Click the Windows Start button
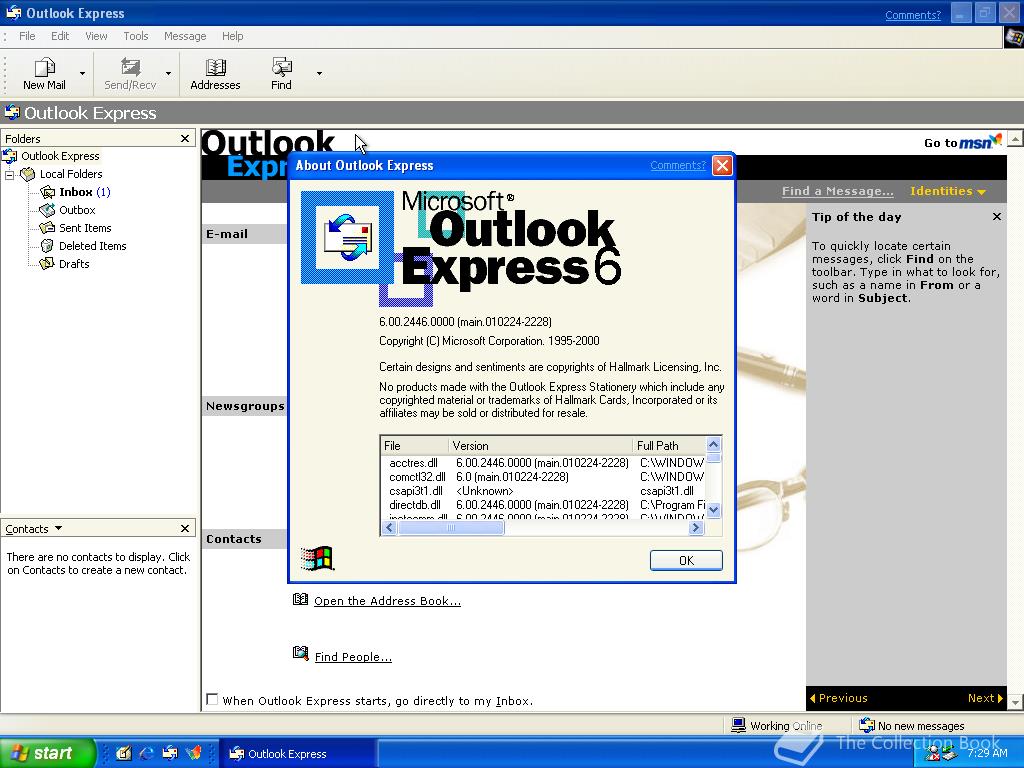 click(47, 753)
